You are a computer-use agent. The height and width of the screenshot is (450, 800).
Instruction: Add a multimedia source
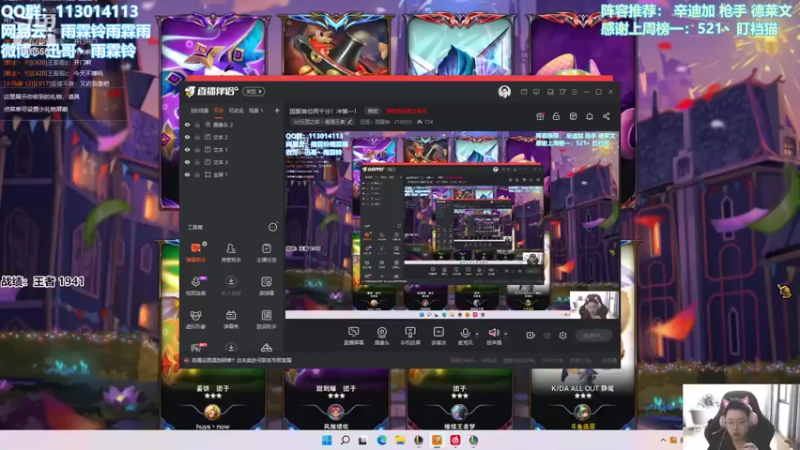(x=438, y=336)
